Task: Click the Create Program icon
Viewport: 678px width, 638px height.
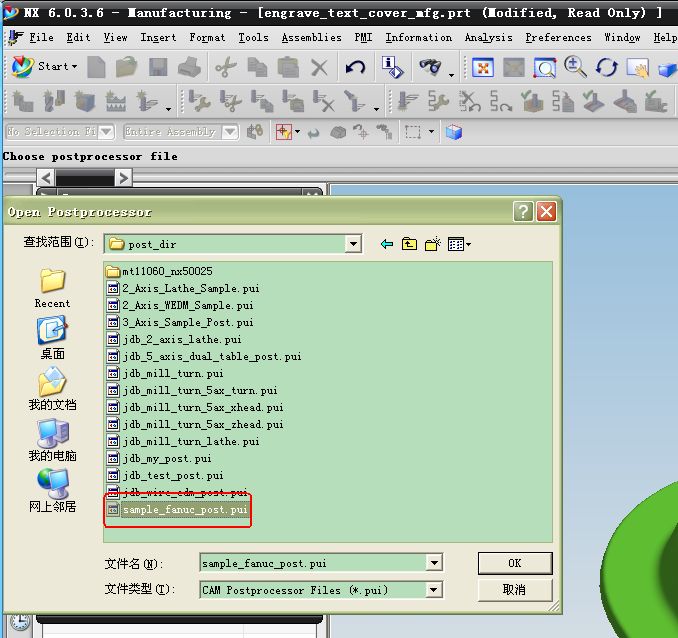Action: point(23,101)
